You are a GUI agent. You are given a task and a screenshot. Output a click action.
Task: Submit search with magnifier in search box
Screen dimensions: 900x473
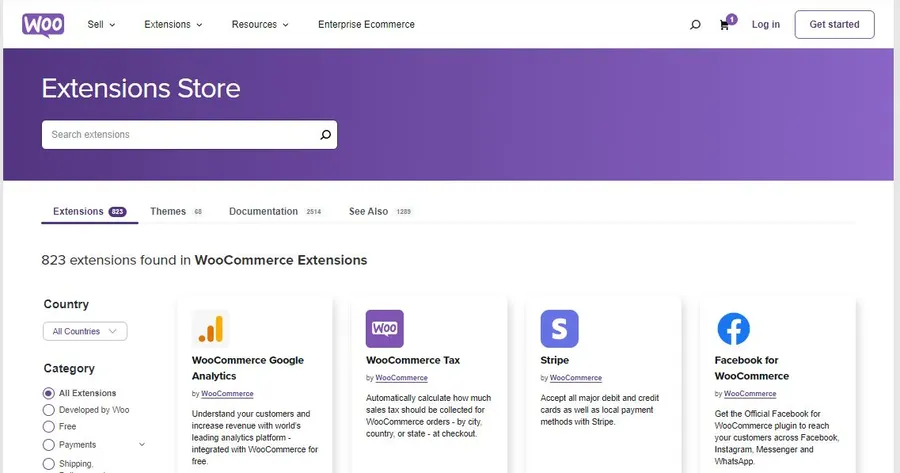point(325,135)
